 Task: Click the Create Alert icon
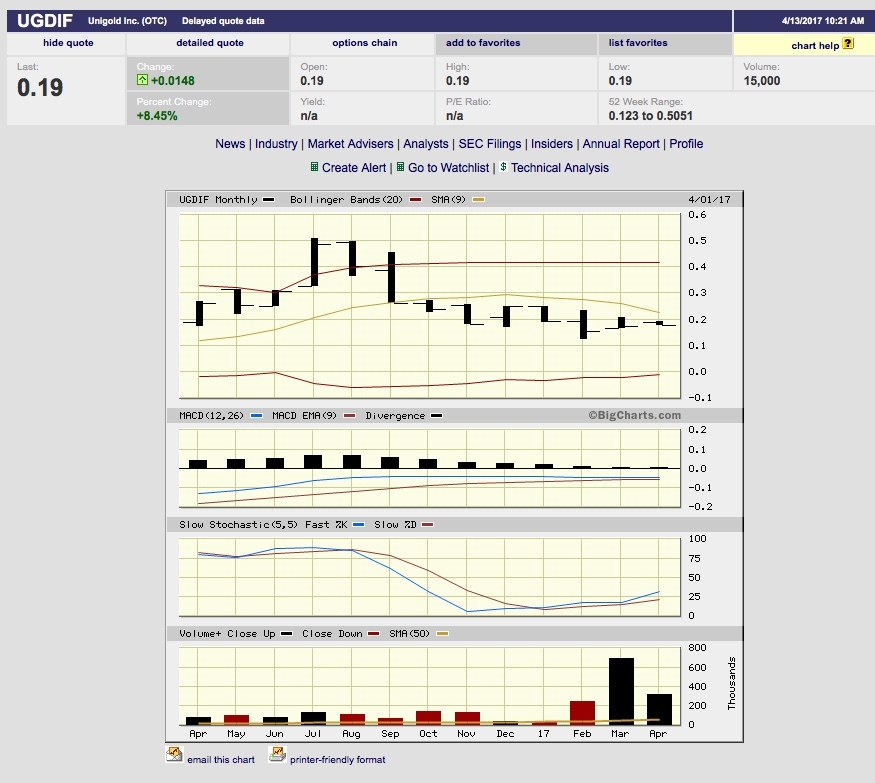[314, 168]
